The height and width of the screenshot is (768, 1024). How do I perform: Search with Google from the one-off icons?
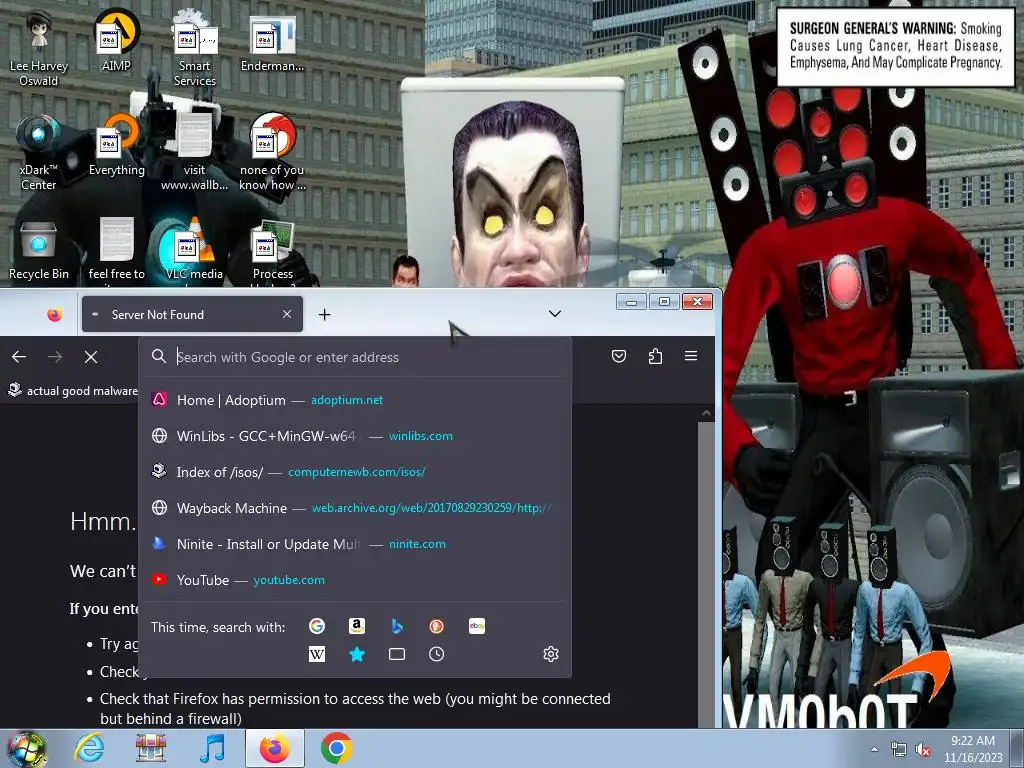pyautogui.click(x=317, y=626)
